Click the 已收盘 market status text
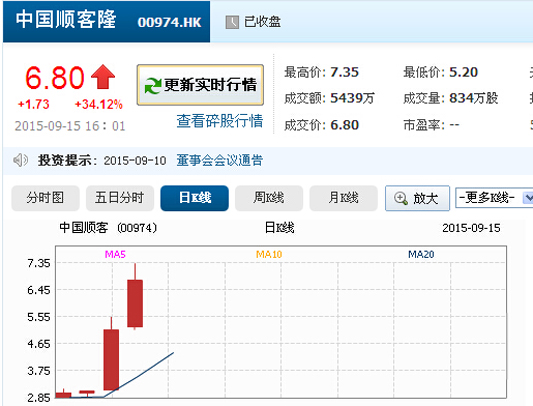 coord(262,22)
